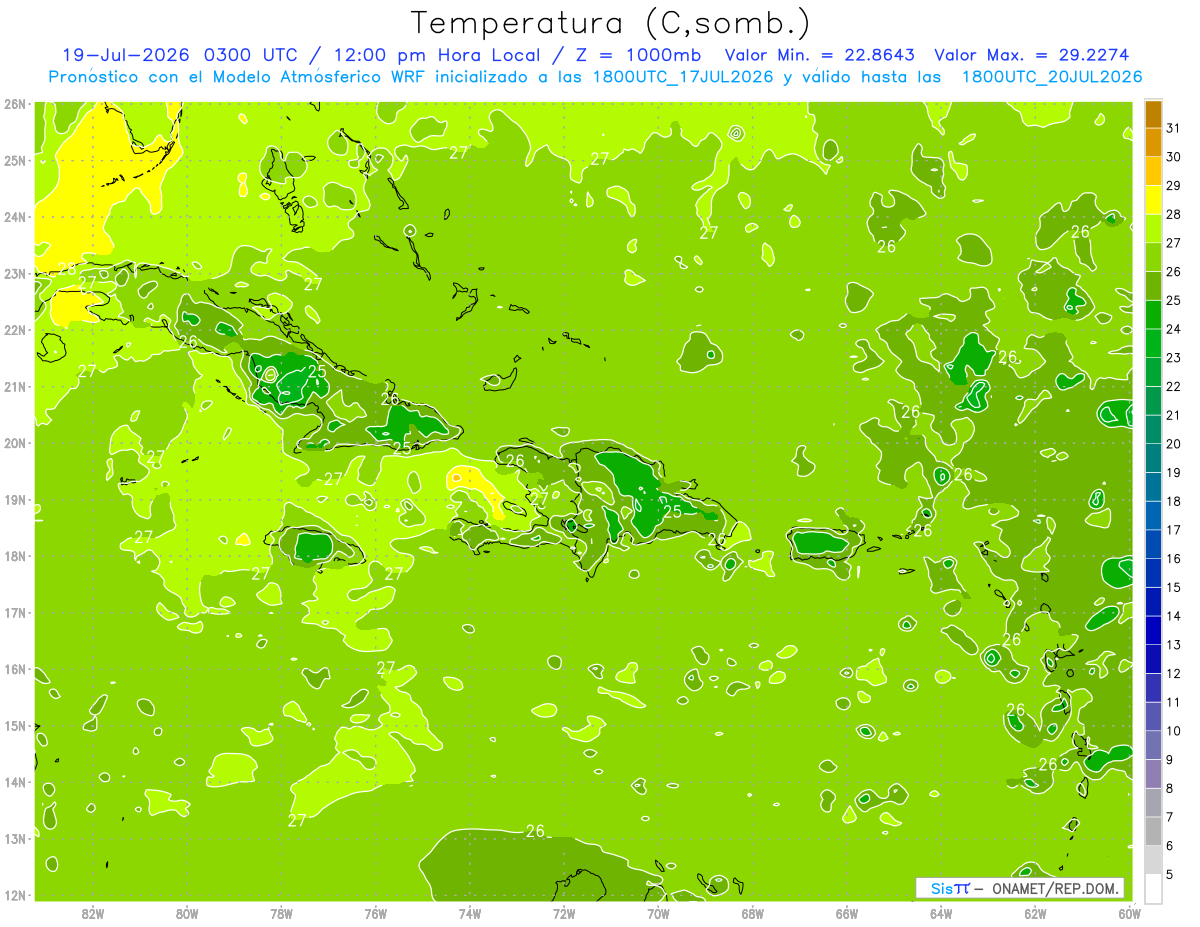Click the 16N latitude axis label
This screenshot has width=1200, height=927.
(15, 669)
